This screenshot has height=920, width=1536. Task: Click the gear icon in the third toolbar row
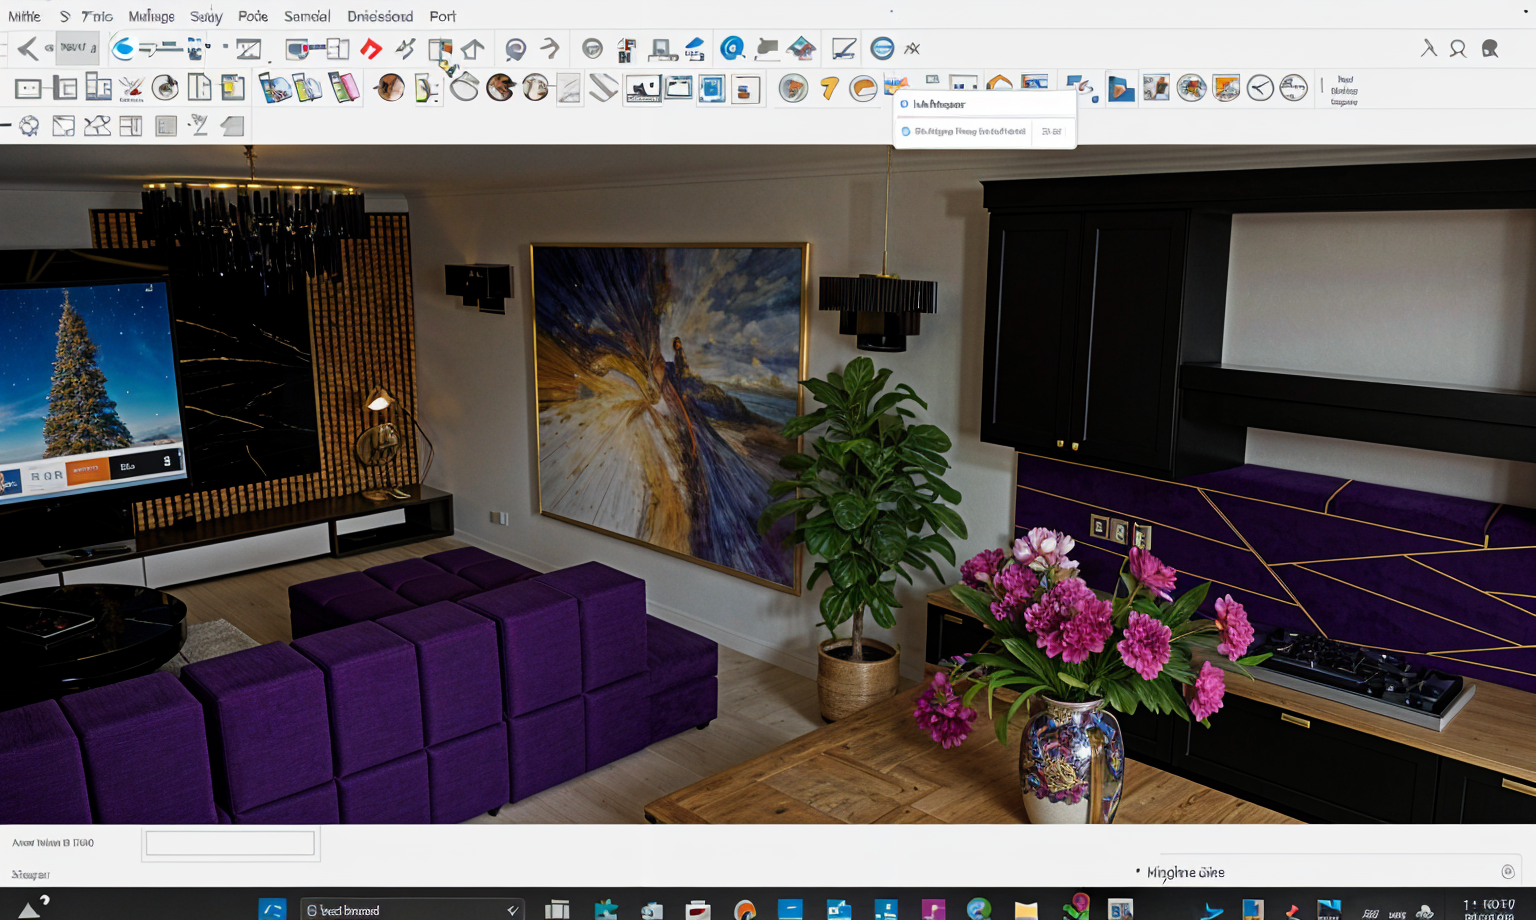click(x=29, y=126)
